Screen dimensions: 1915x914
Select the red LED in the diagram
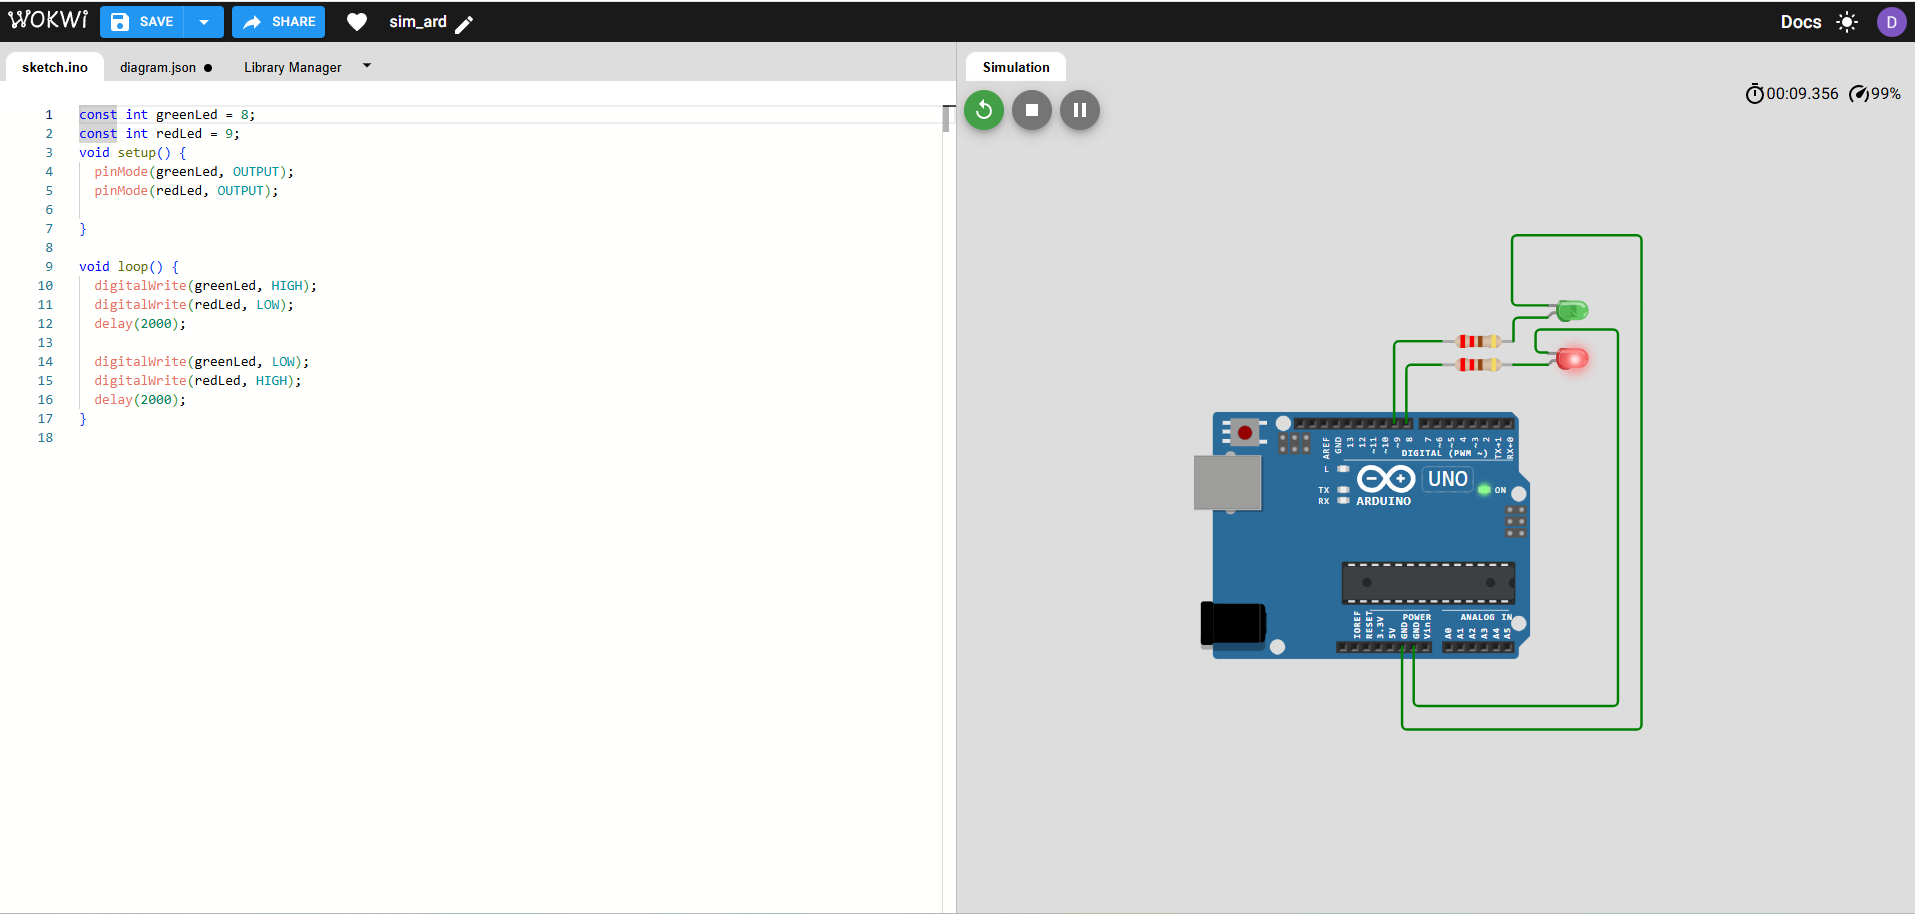click(1570, 358)
